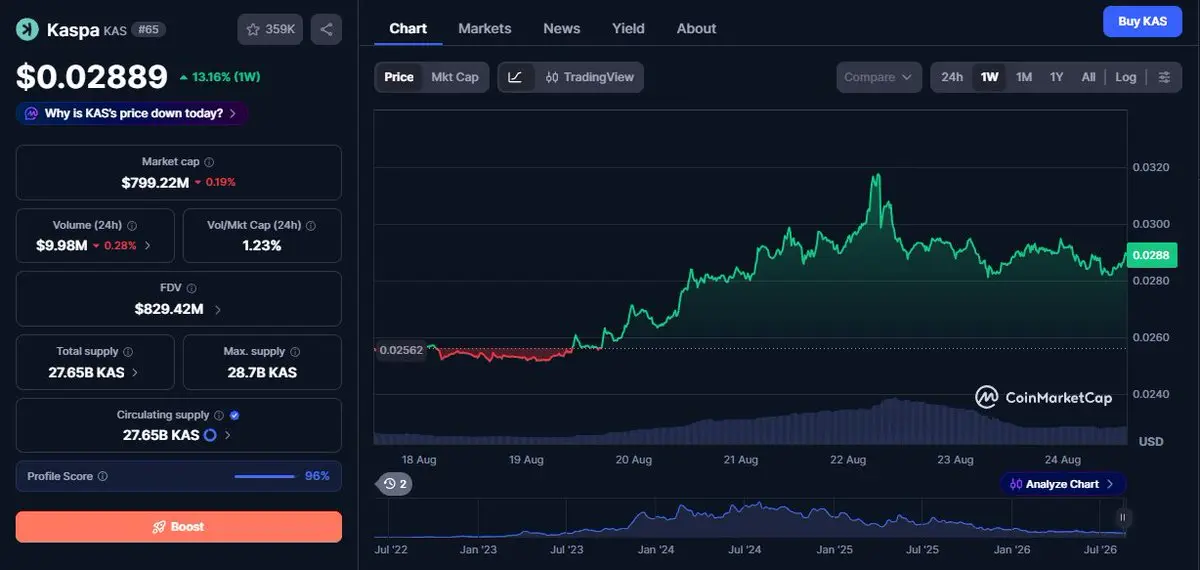The image size is (1200, 570).
Task: Click the 1.23% Vol/Mkt Cap value
Action: pyautogui.click(x=261, y=246)
